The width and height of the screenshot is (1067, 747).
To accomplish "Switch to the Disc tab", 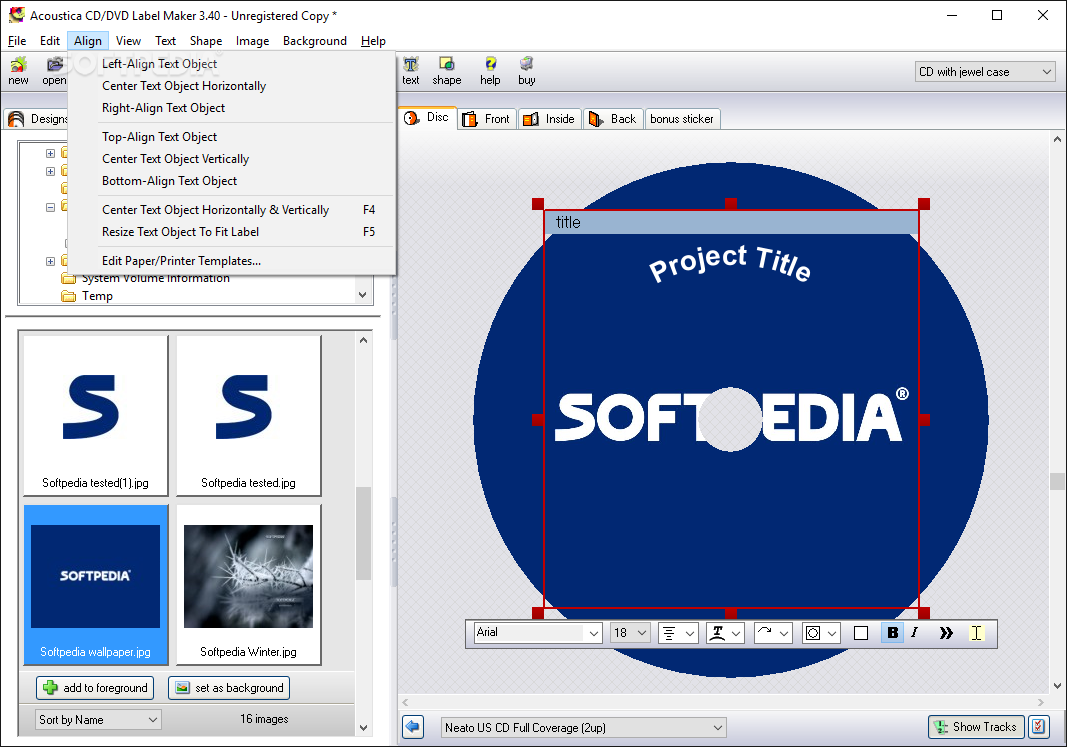I will 427,118.
